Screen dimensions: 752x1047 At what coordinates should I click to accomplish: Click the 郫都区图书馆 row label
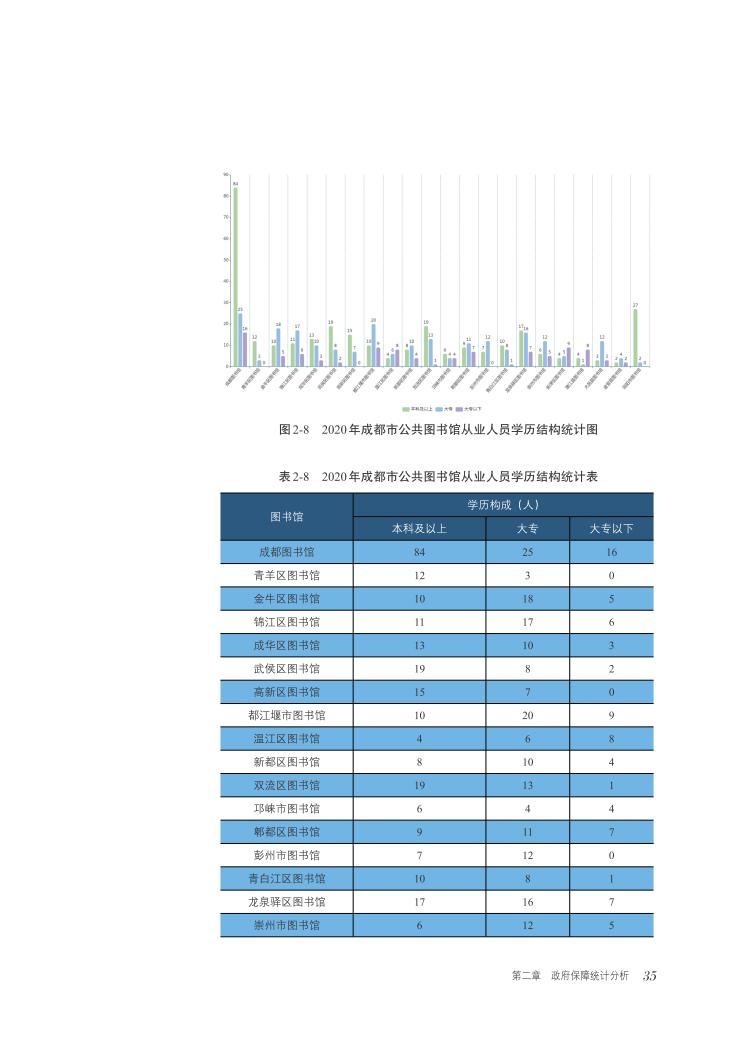287,833
